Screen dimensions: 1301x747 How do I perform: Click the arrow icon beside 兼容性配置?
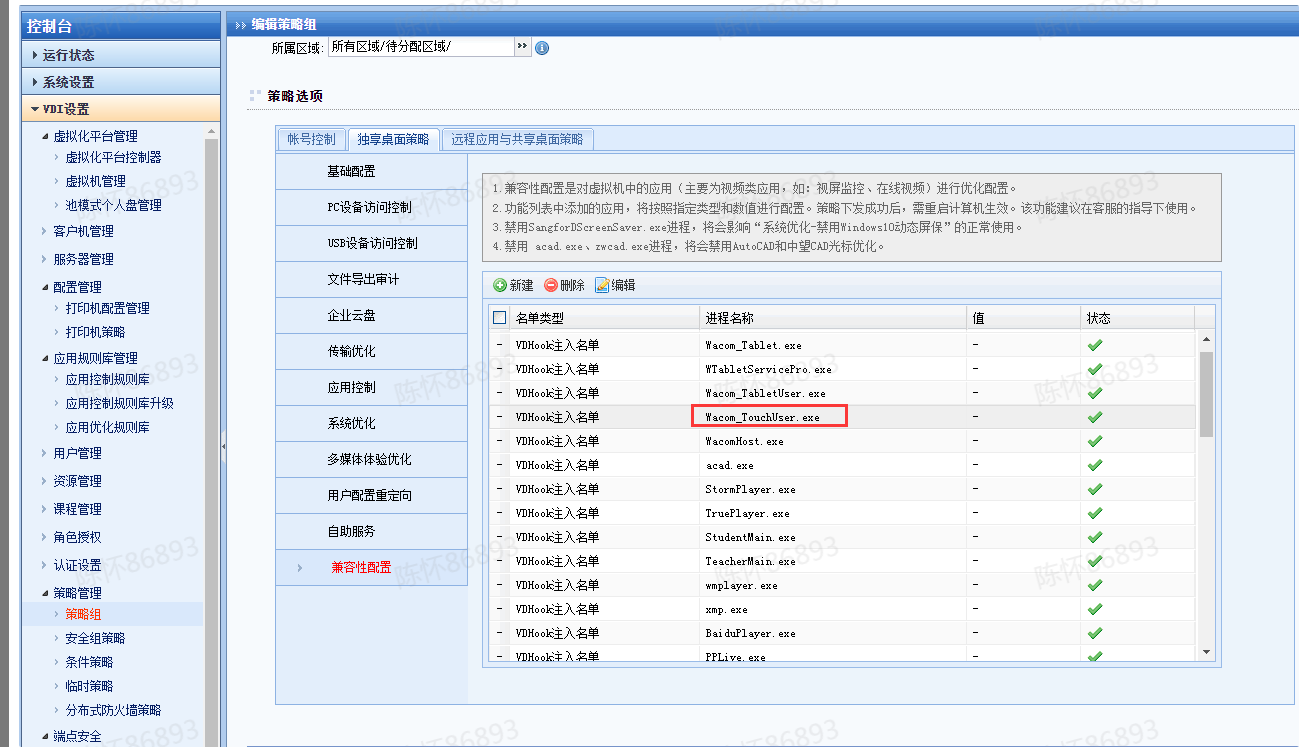(299, 568)
